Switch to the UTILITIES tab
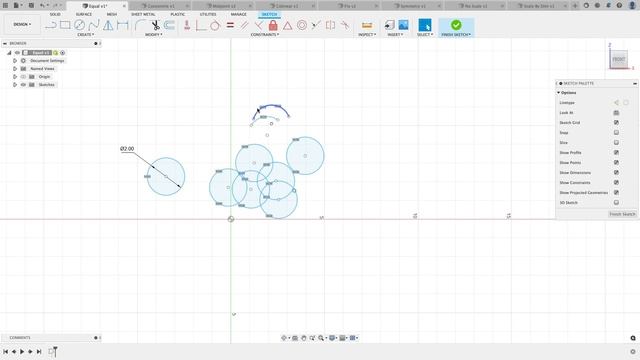Viewport: 640px width, 360px height. click(x=208, y=14)
